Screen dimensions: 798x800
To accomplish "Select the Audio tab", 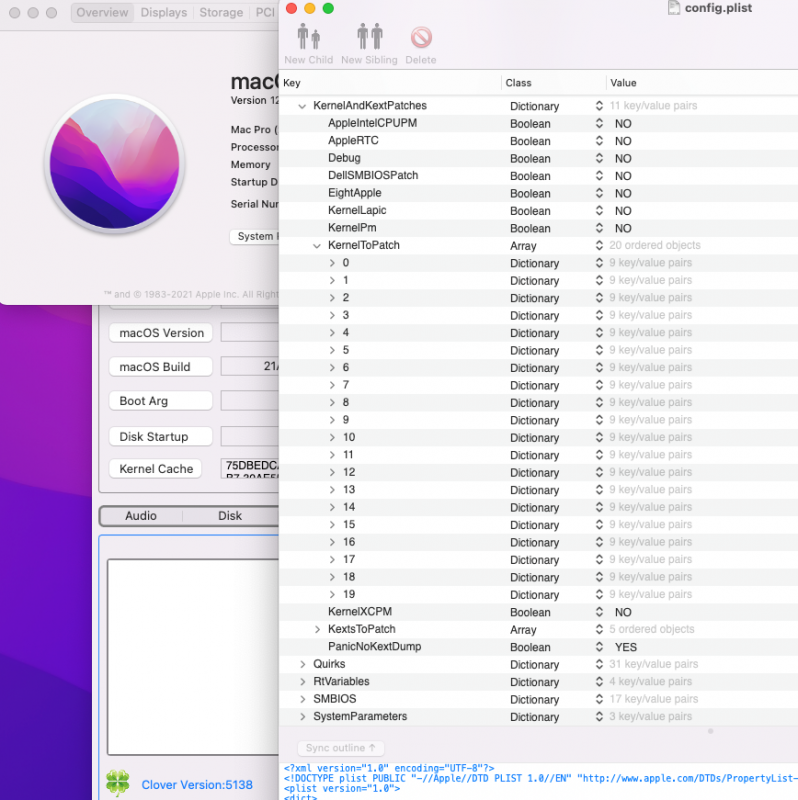I will (140, 516).
